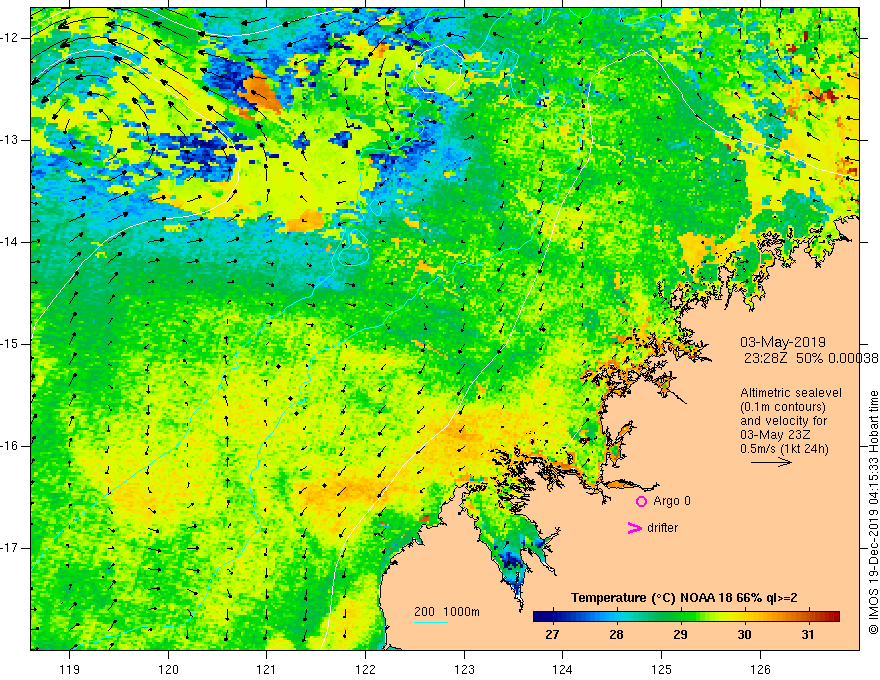
Task: Click the dark blue end of the temperature color bar
Action: tap(539, 616)
